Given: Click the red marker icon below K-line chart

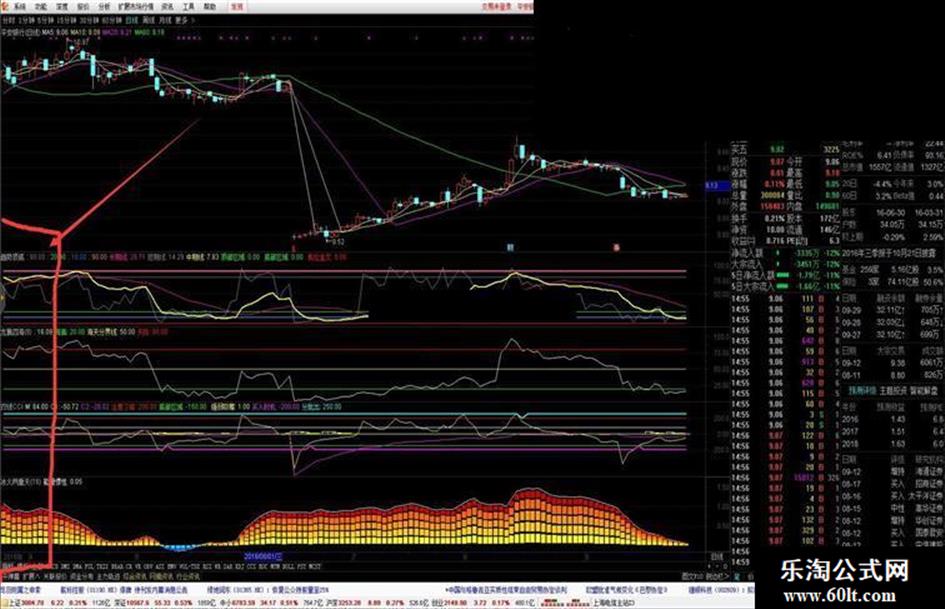Looking at the screenshot, I should coord(616,247).
